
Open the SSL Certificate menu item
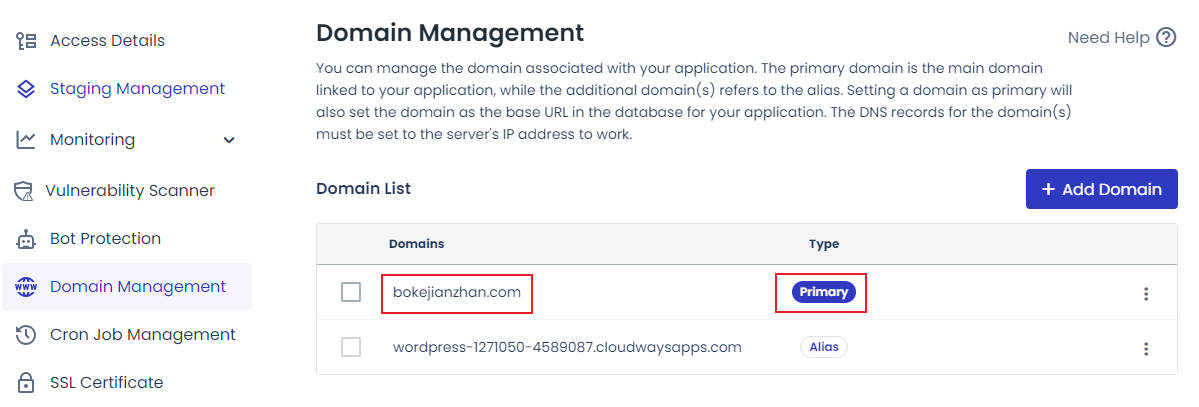coord(106,383)
